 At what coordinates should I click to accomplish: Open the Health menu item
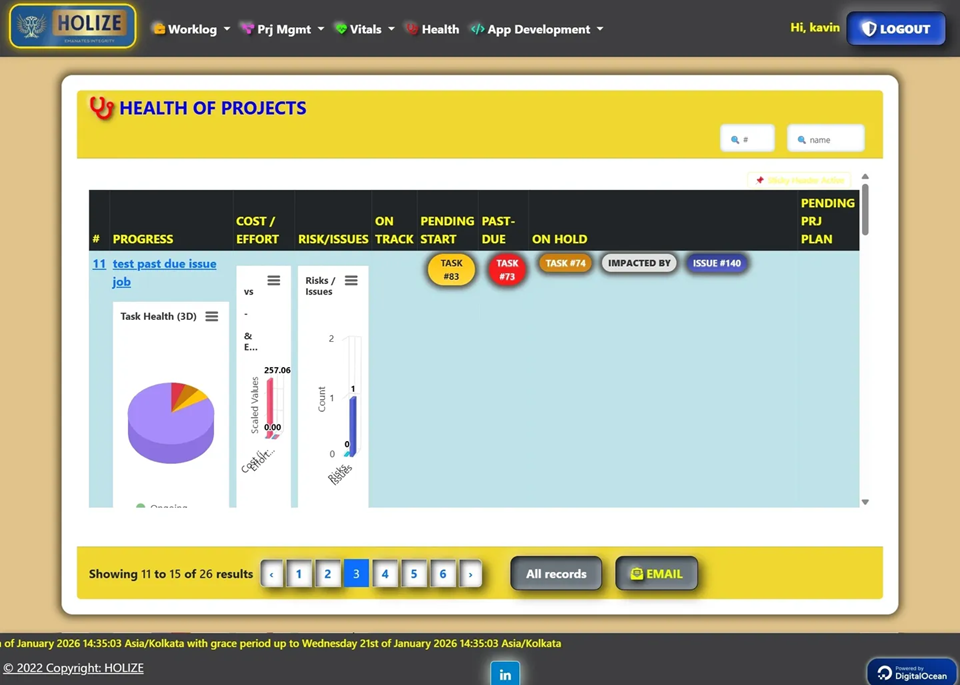point(432,29)
